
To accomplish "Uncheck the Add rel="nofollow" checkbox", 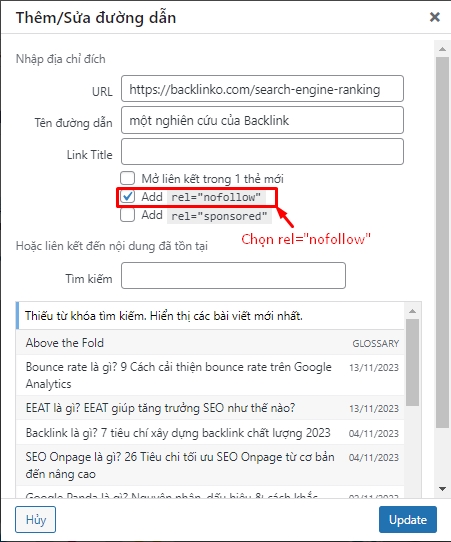I will (x=128, y=197).
